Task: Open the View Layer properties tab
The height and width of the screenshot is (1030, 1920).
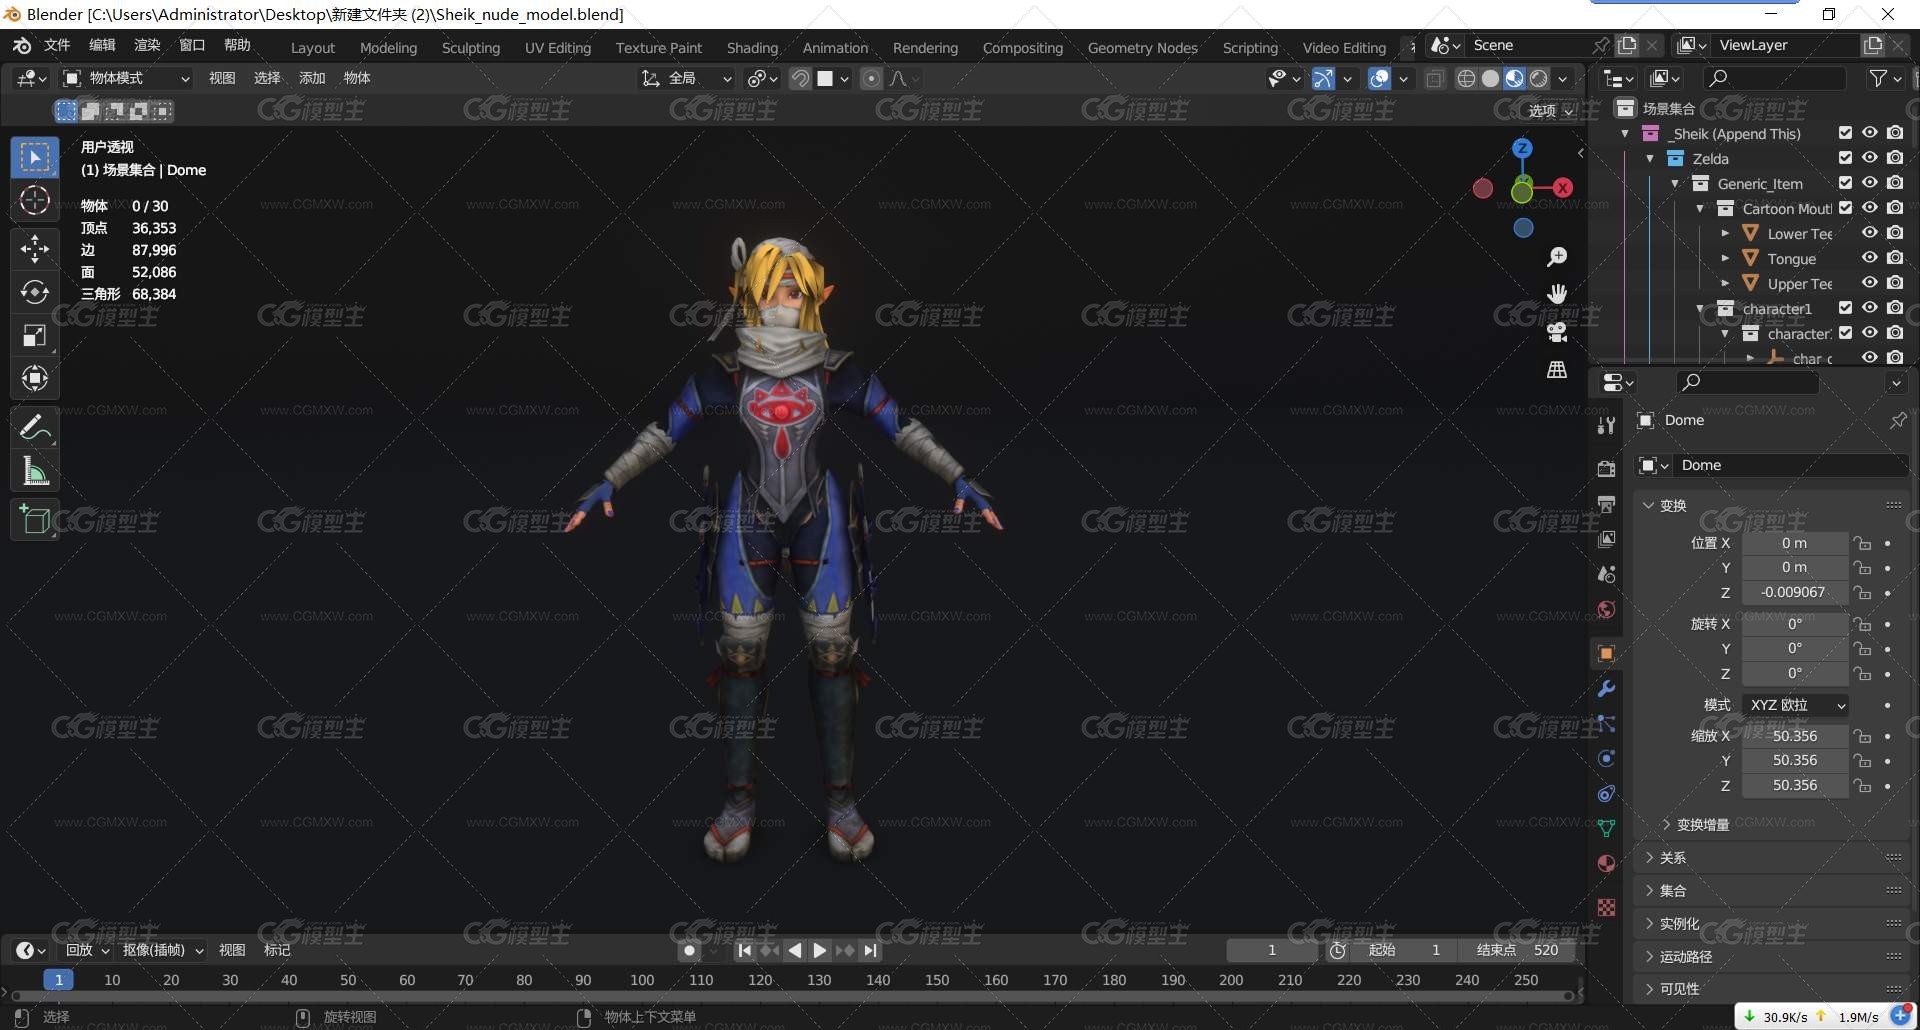Action: pos(1606,539)
